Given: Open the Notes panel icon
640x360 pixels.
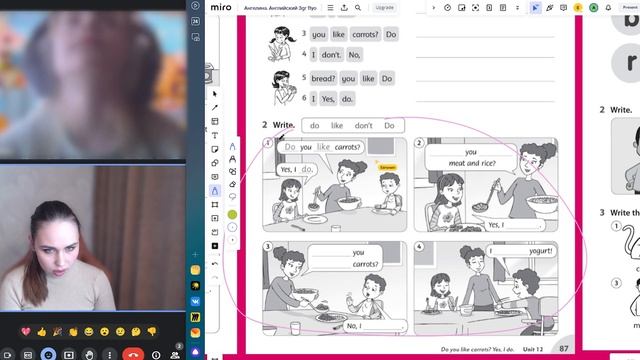Looking at the screenshot, I should point(503,7).
